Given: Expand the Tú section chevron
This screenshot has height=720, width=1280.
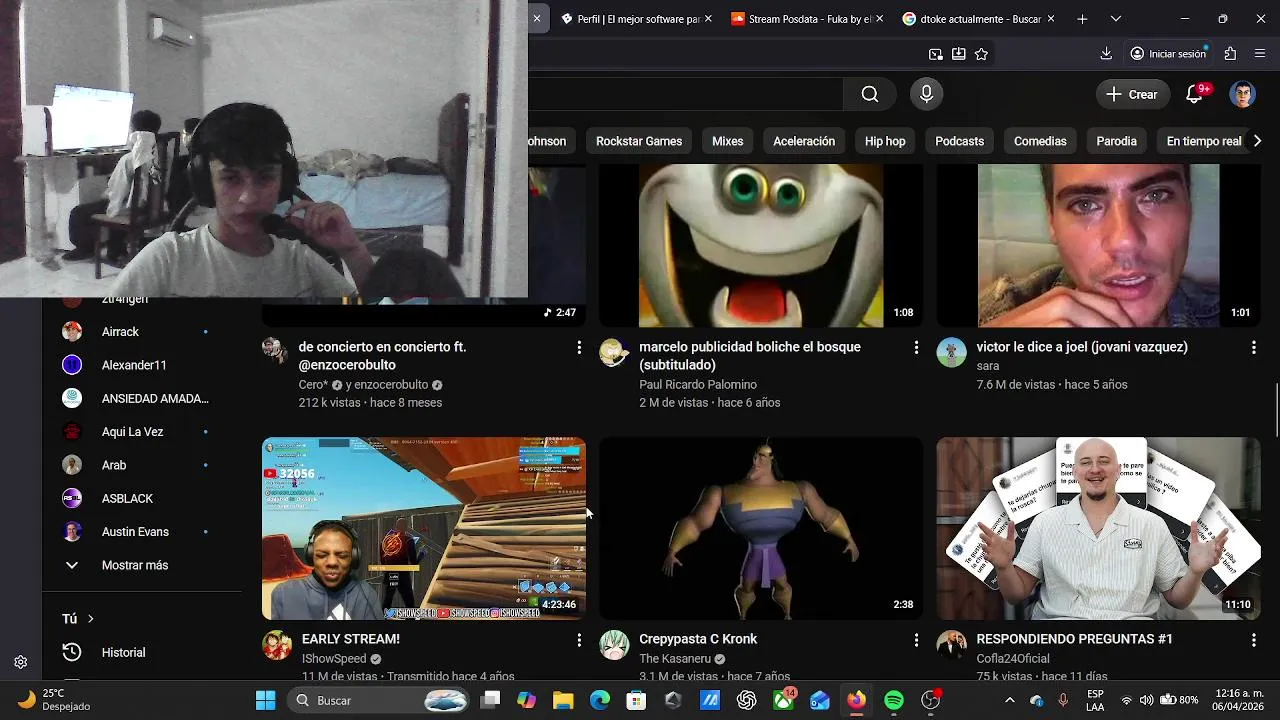Looking at the screenshot, I should pos(90,619).
